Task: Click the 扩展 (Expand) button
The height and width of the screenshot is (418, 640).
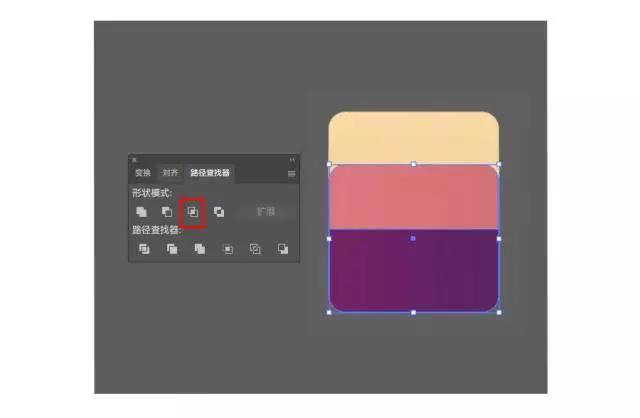Action: tap(266, 211)
